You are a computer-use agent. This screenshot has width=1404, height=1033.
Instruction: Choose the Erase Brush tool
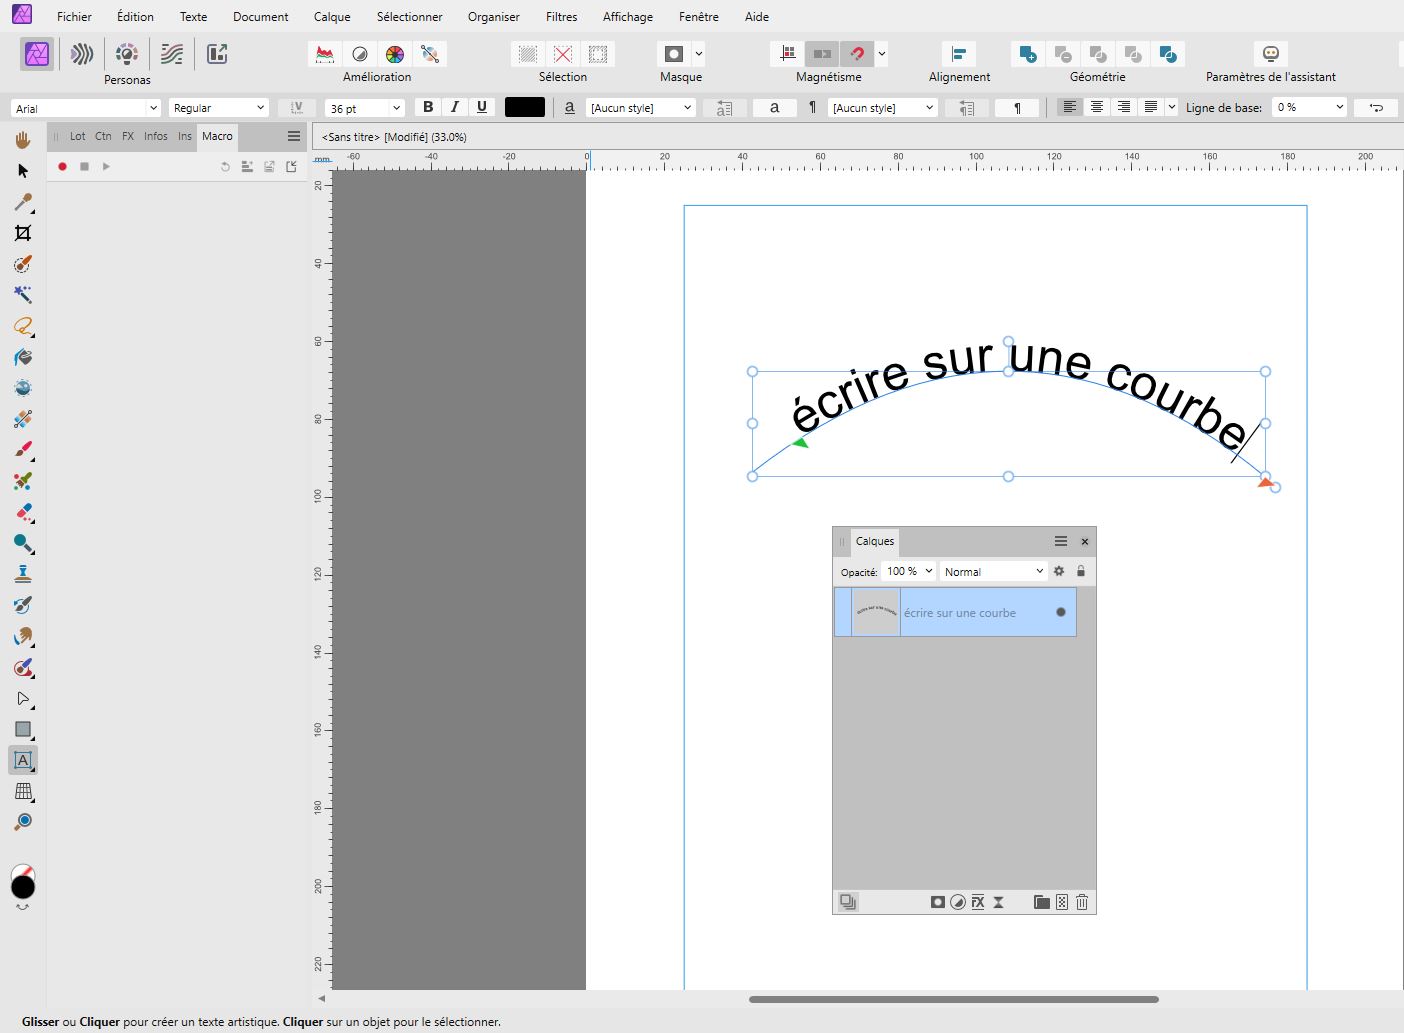[x=23, y=512]
